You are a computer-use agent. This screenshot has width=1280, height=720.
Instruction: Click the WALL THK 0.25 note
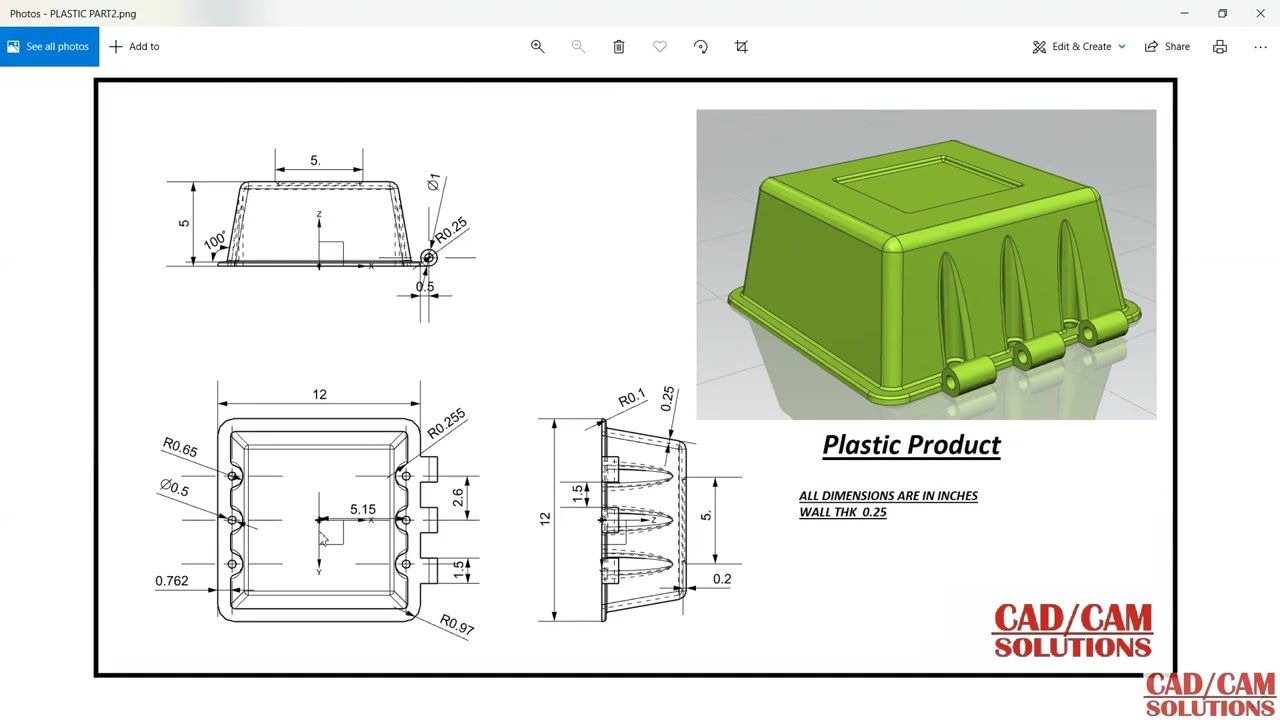[842, 512]
